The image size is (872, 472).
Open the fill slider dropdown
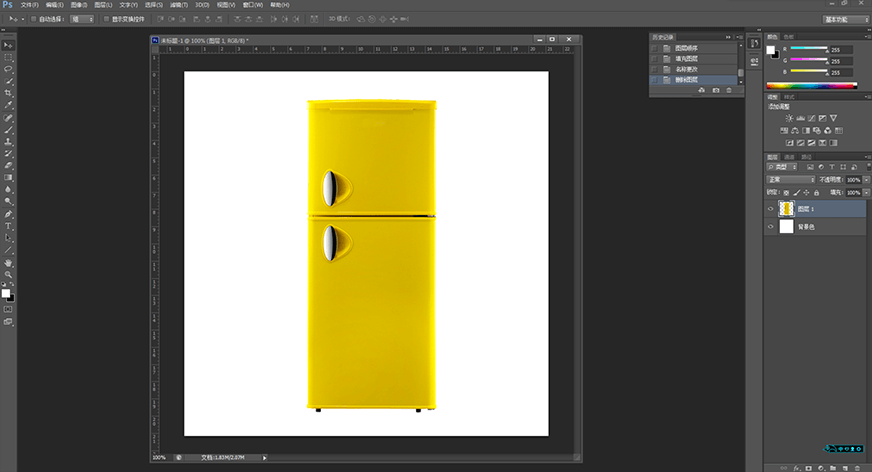click(866, 193)
